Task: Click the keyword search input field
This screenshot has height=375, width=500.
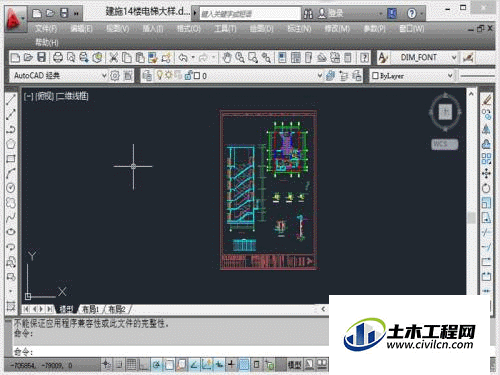Action: (250, 14)
